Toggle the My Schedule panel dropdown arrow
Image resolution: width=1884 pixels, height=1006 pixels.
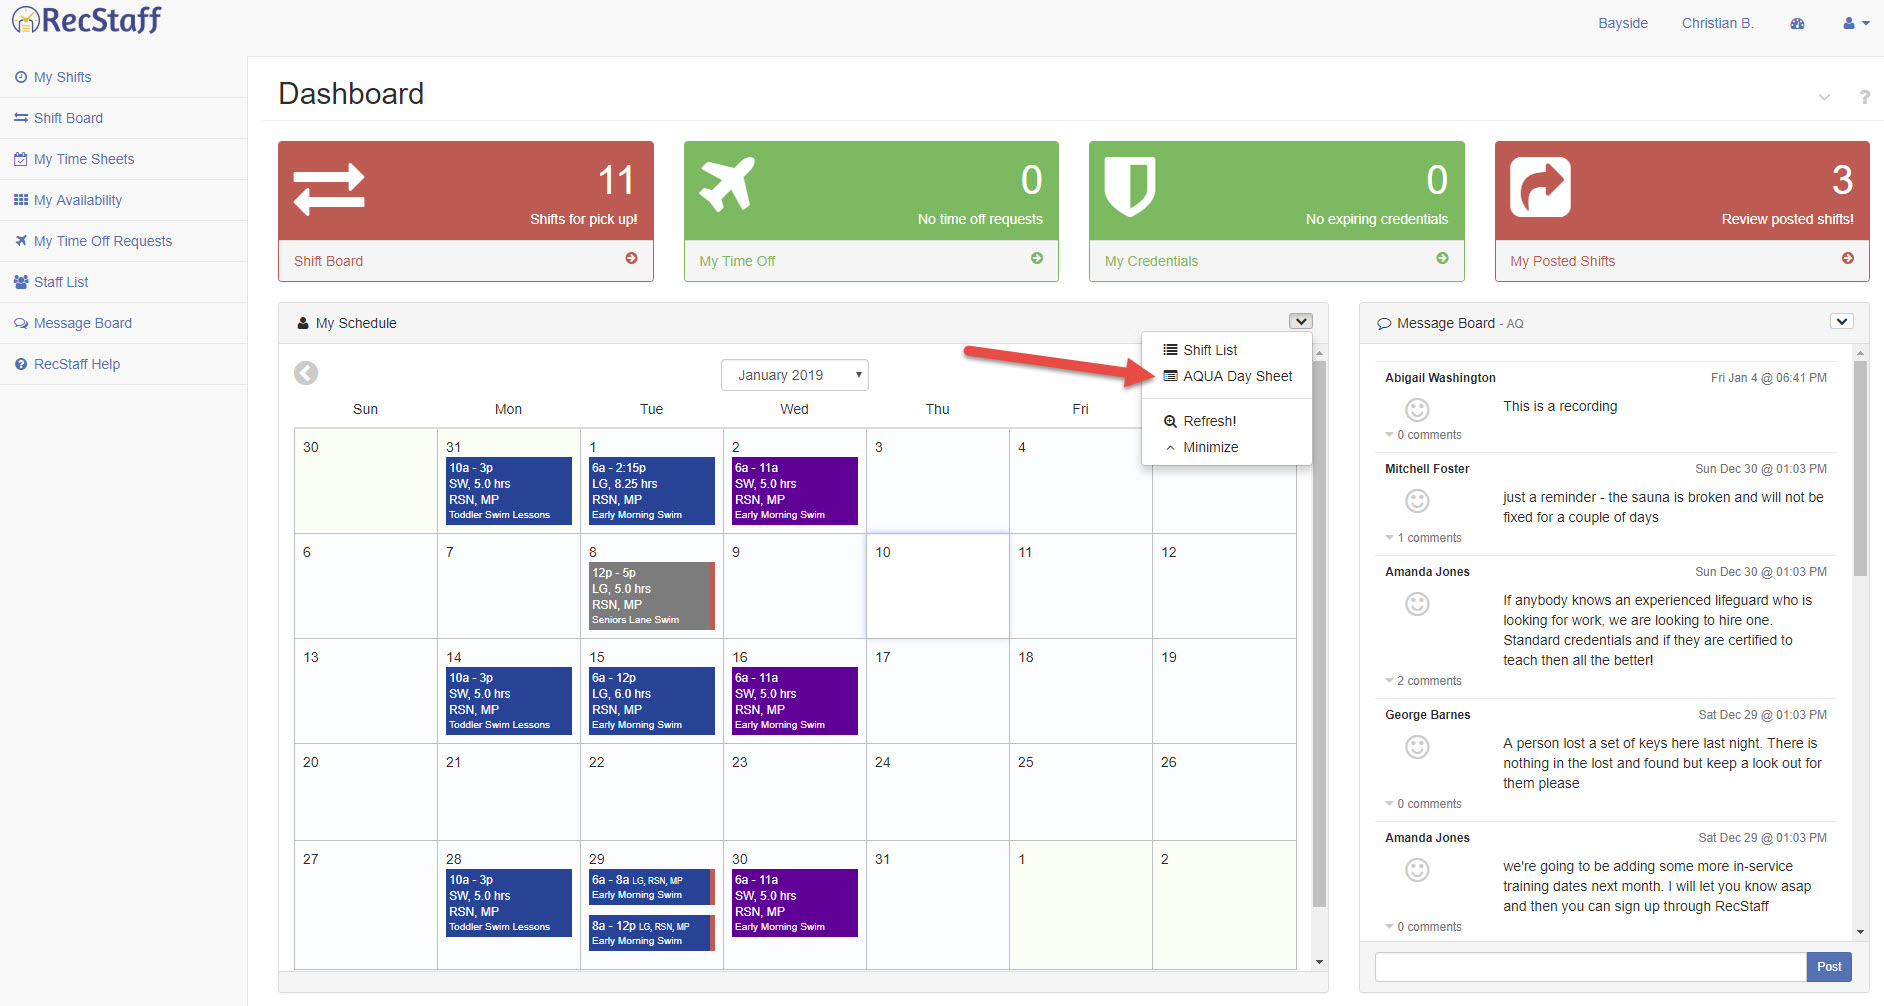[x=1300, y=321]
